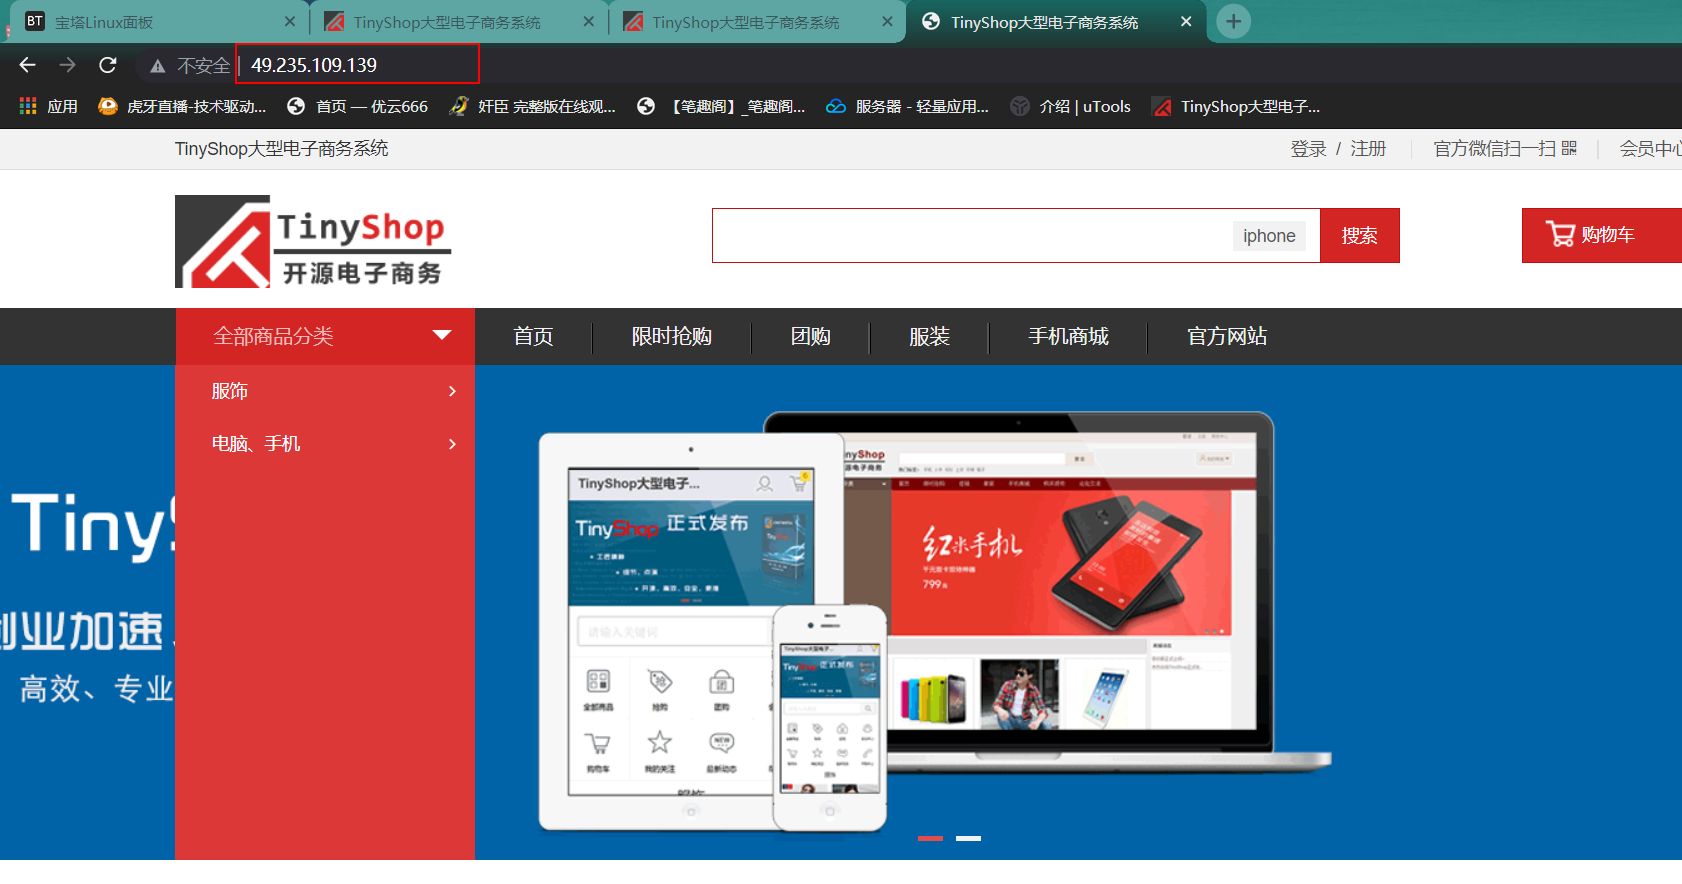
Task: Open the 虎牙直播 bookmark
Action: [x=182, y=106]
